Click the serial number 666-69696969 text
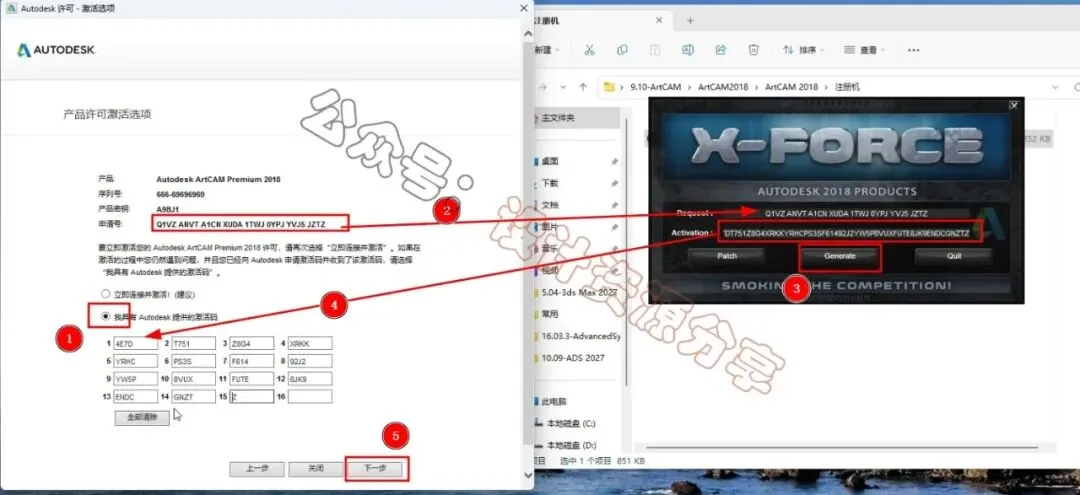Screen dimensions: 1080x495 coord(180,194)
